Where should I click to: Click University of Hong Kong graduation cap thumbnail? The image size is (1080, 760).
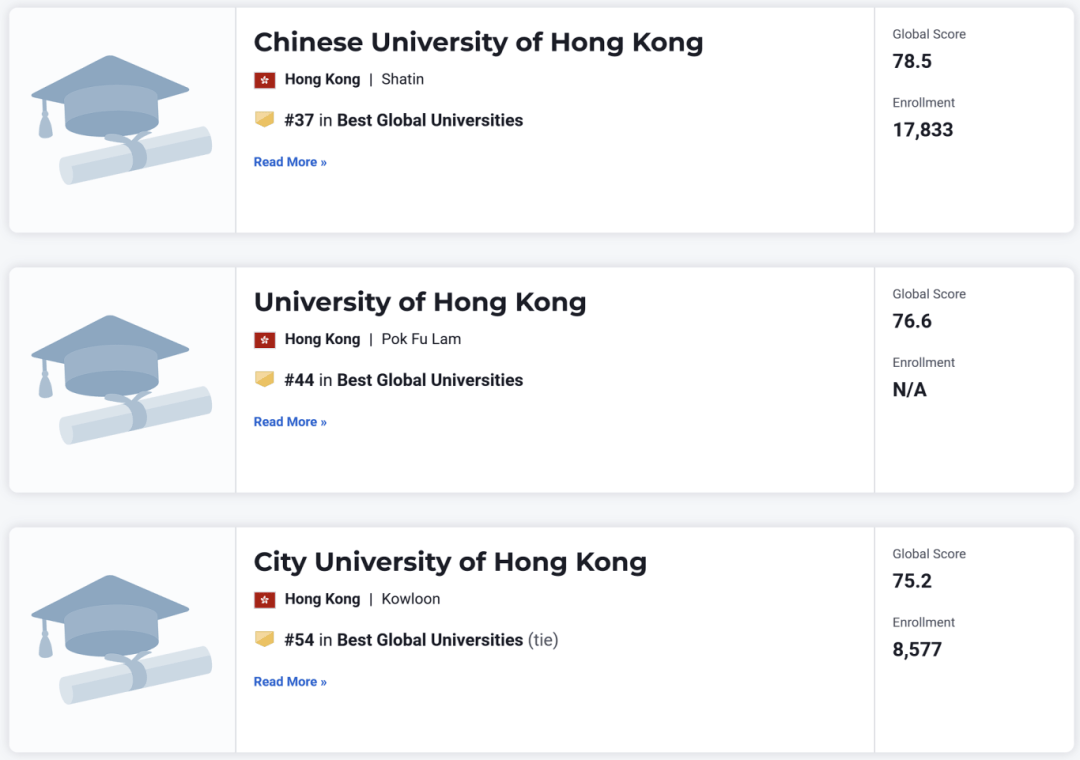pyautogui.click(x=122, y=380)
